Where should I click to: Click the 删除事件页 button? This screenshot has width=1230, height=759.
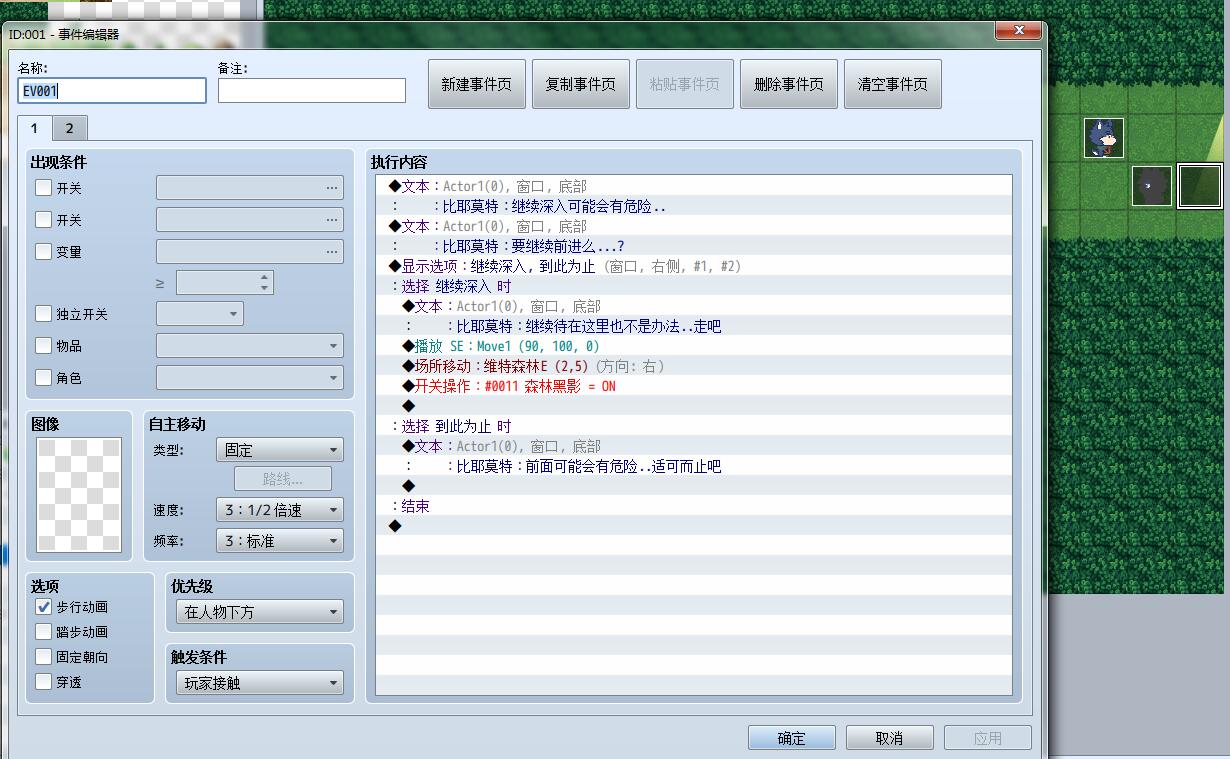(789, 84)
